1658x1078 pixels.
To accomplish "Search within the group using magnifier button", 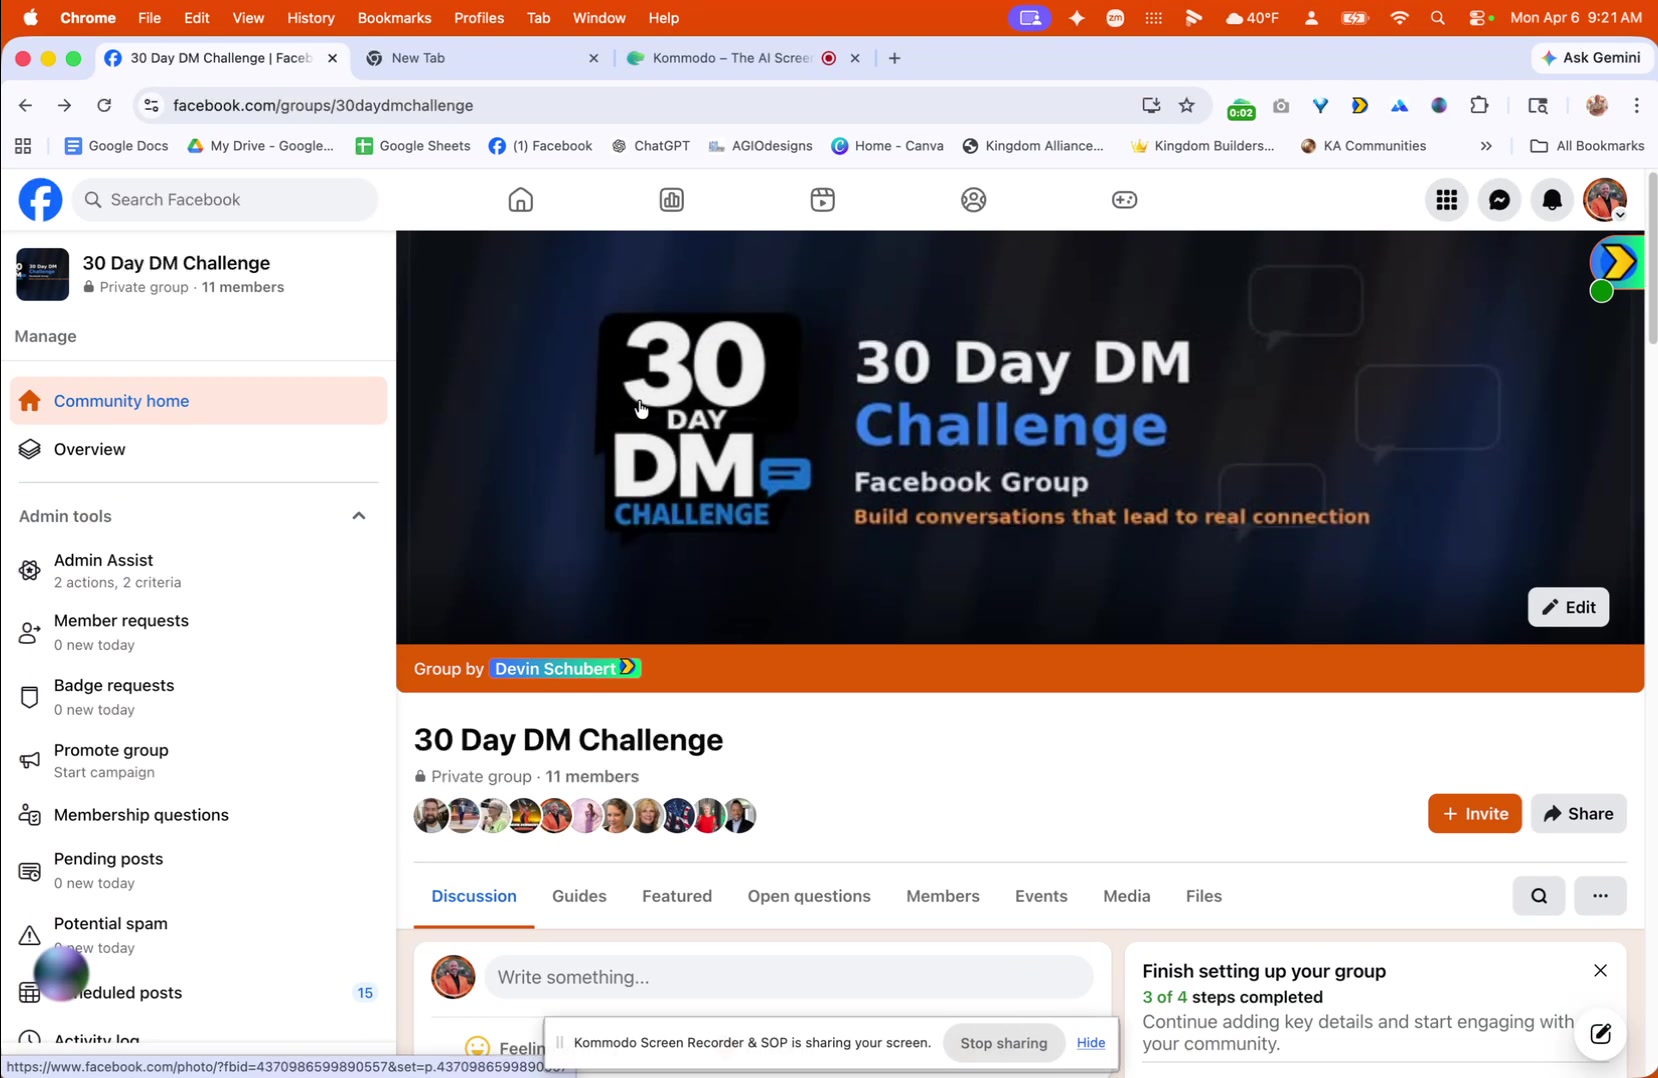I will (1539, 896).
